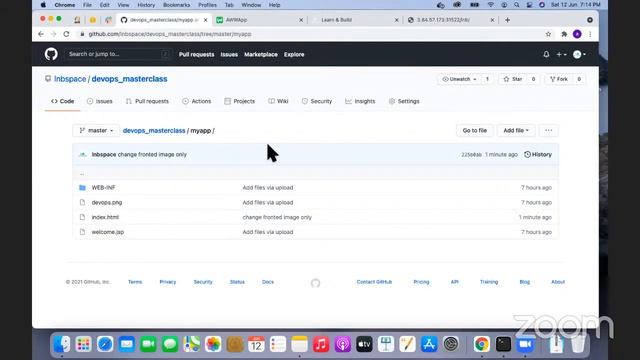Expand the Add file dropdown
Image resolution: width=640 pixels, height=360 pixels.
[516, 131]
